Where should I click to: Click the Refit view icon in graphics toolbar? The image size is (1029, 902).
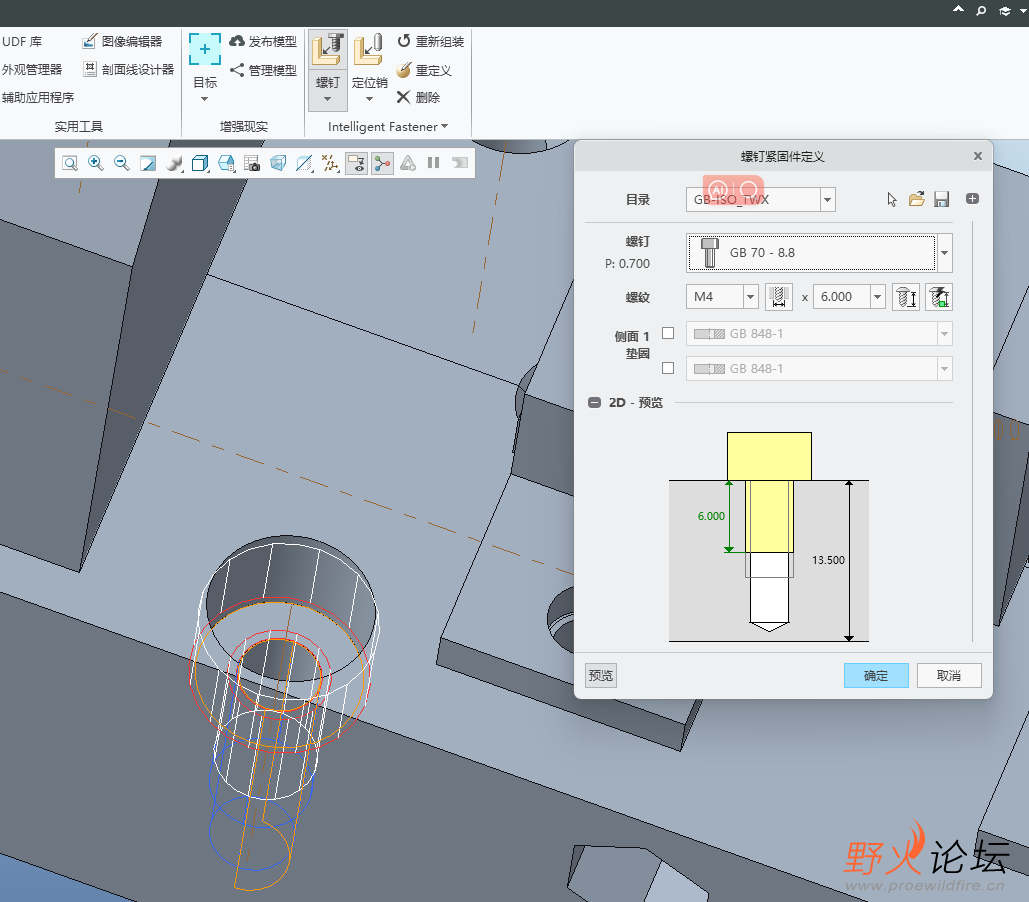click(70, 163)
